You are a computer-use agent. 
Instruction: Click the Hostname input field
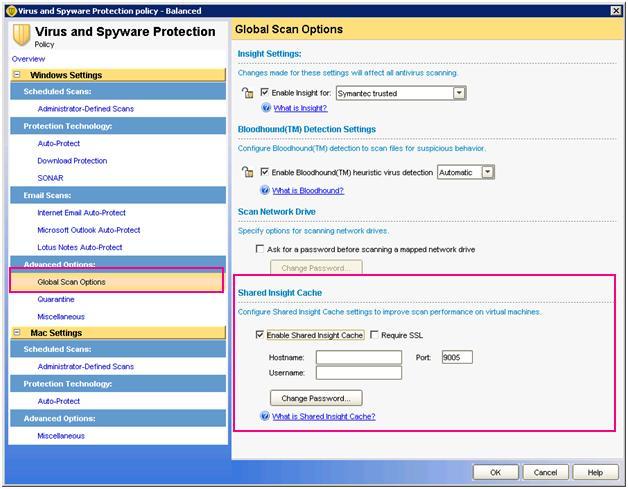359,357
